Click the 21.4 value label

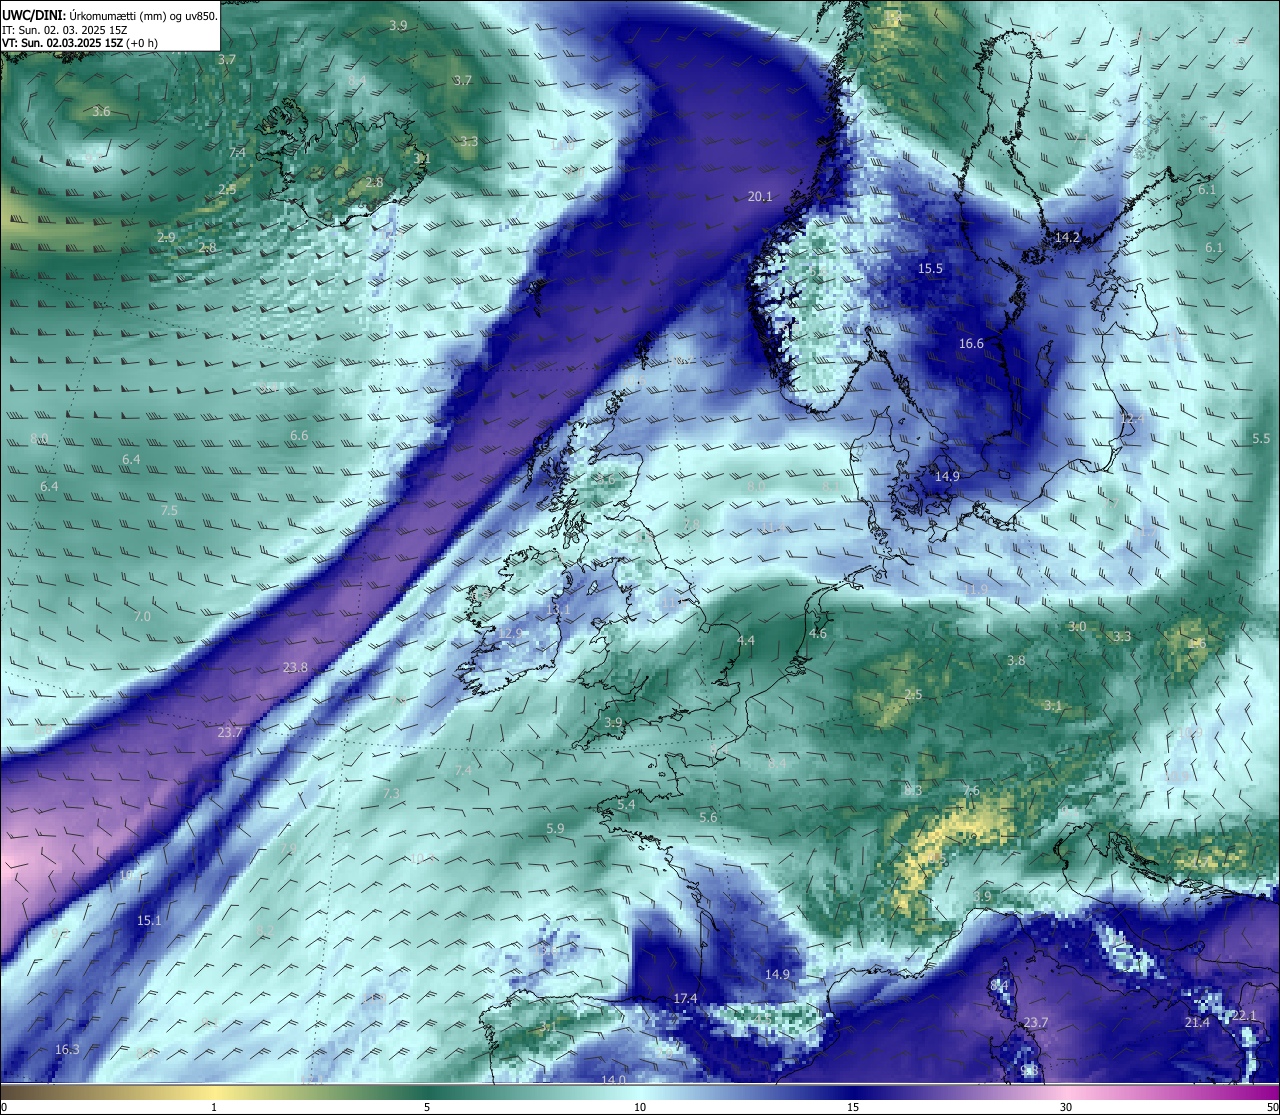click(x=1197, y=1023)
